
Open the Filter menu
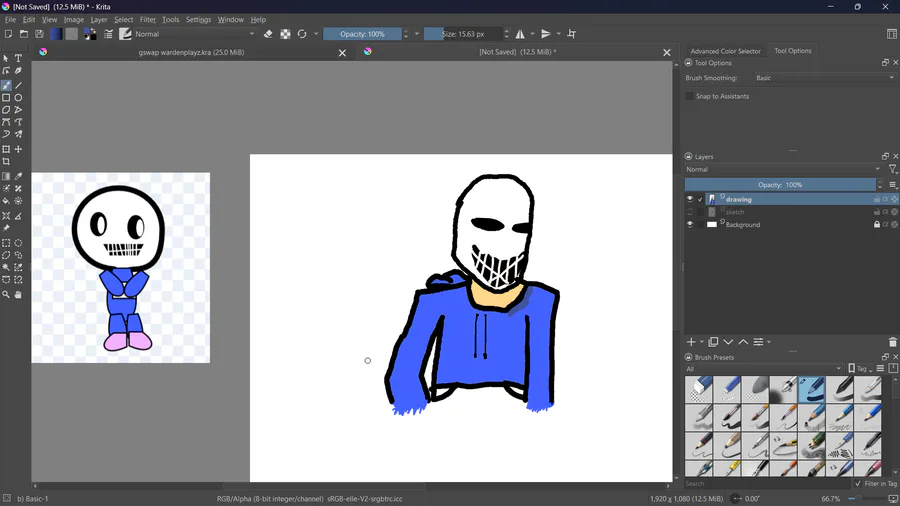[148, 20]
